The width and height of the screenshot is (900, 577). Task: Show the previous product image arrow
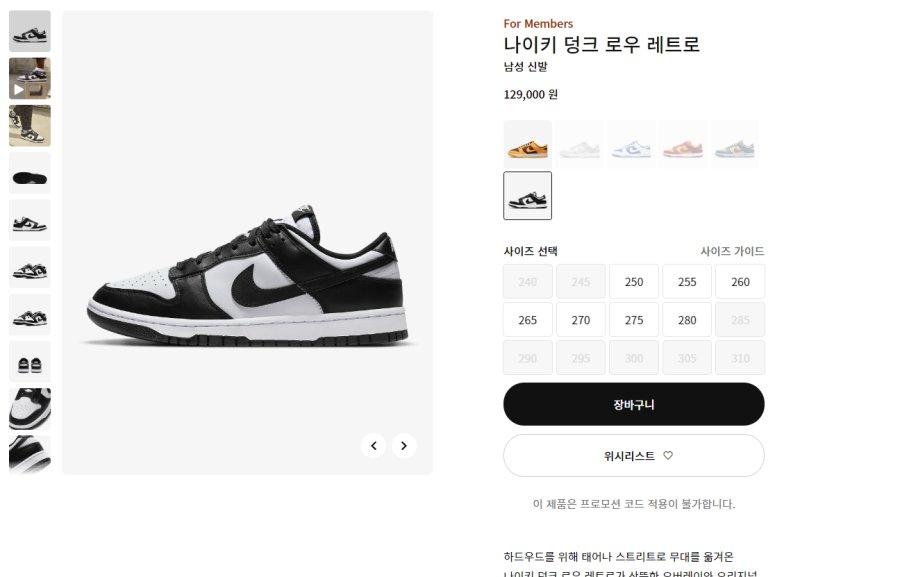[x=374, y=446]
